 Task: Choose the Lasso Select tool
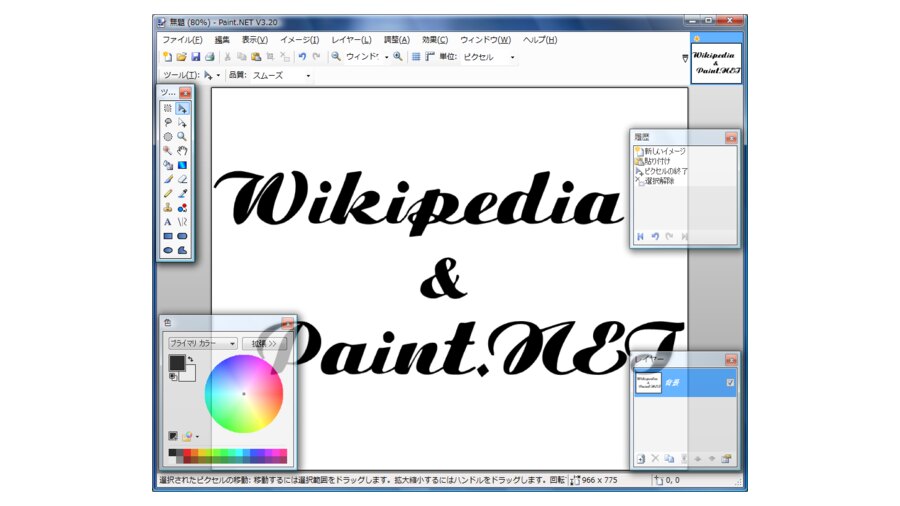pos(168,123)
